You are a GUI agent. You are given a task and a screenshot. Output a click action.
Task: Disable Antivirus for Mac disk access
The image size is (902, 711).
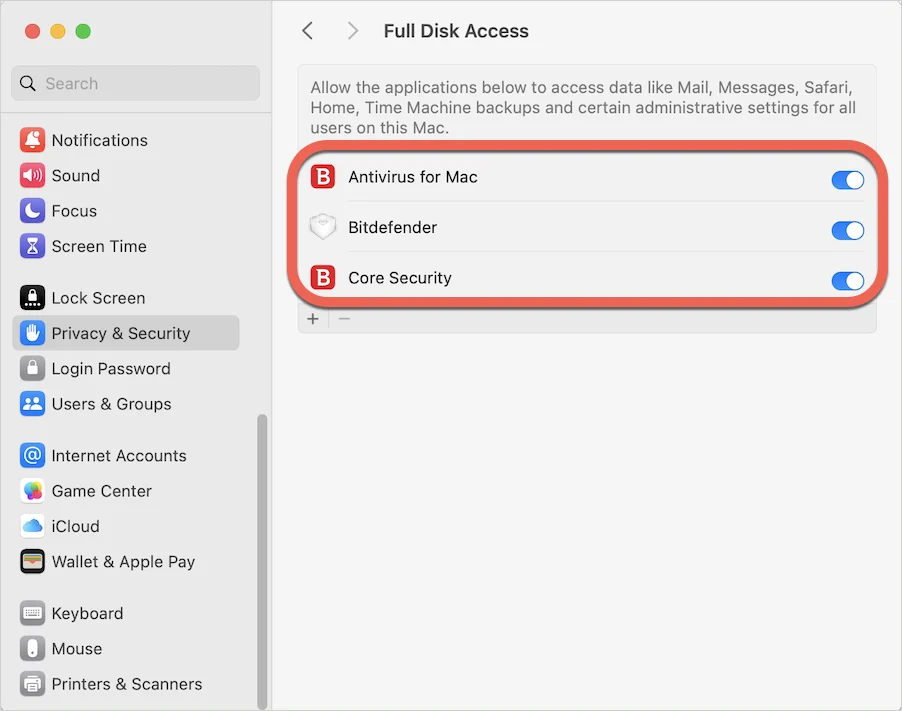click(847, 180)
